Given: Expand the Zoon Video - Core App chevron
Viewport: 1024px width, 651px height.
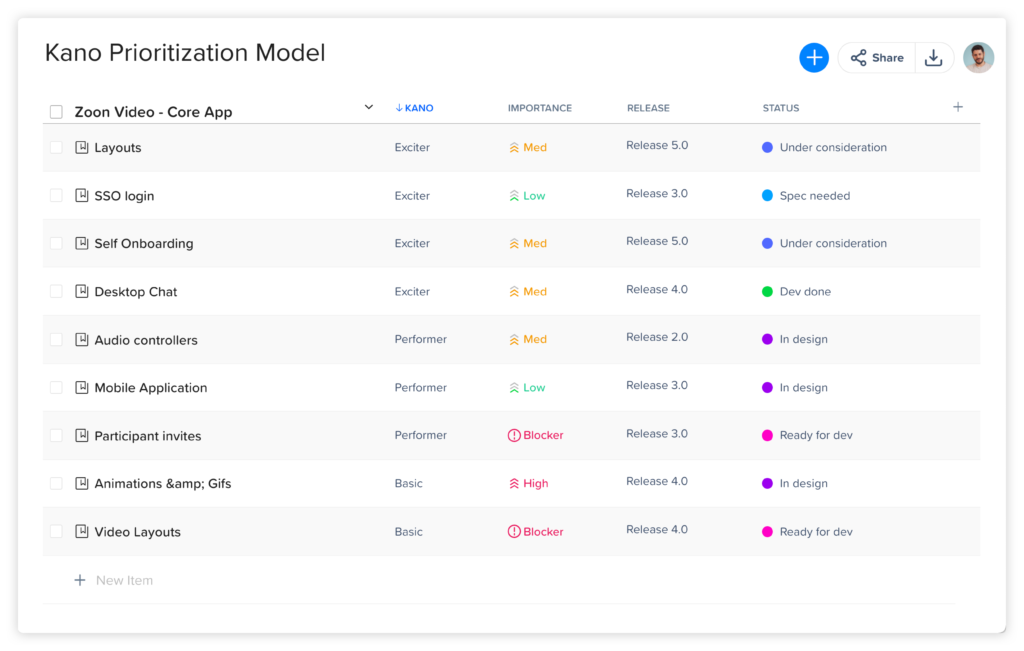Looking at the screenshot, I should tap(368, 107).
